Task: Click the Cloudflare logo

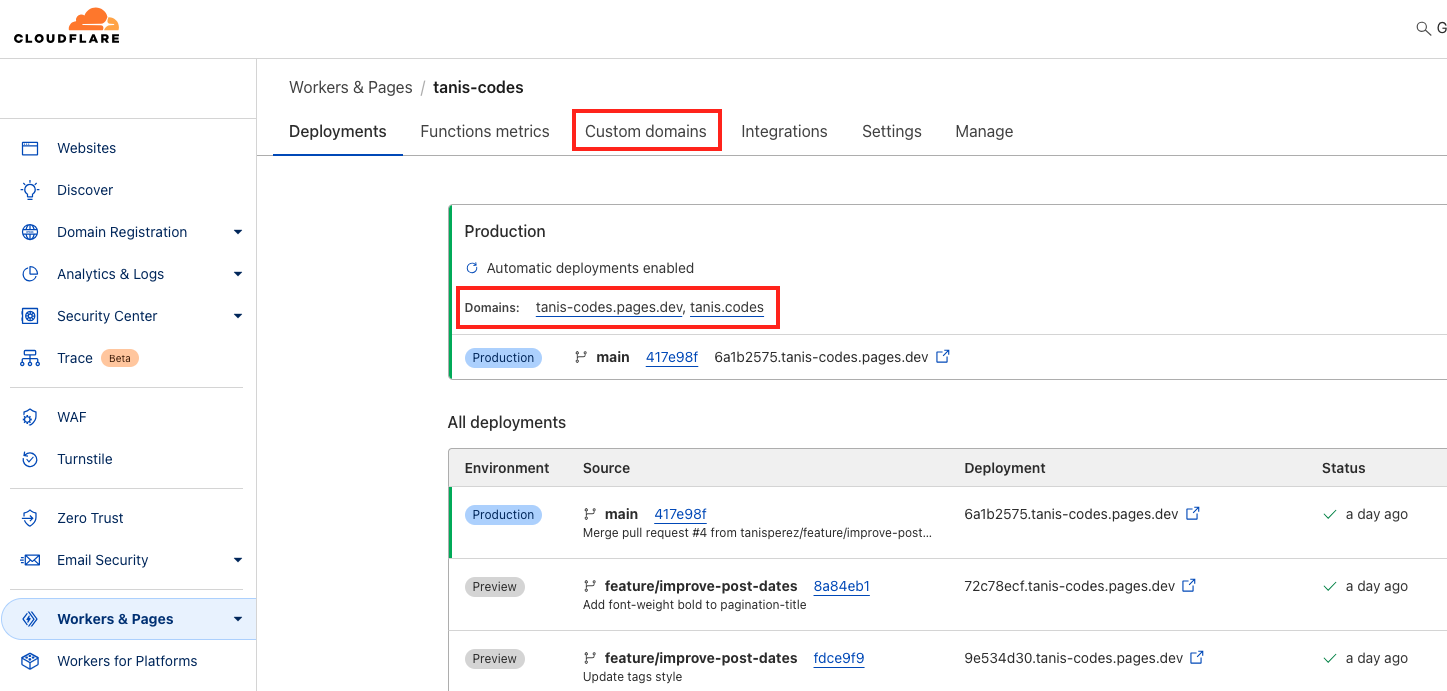Action: click(67, 26)
